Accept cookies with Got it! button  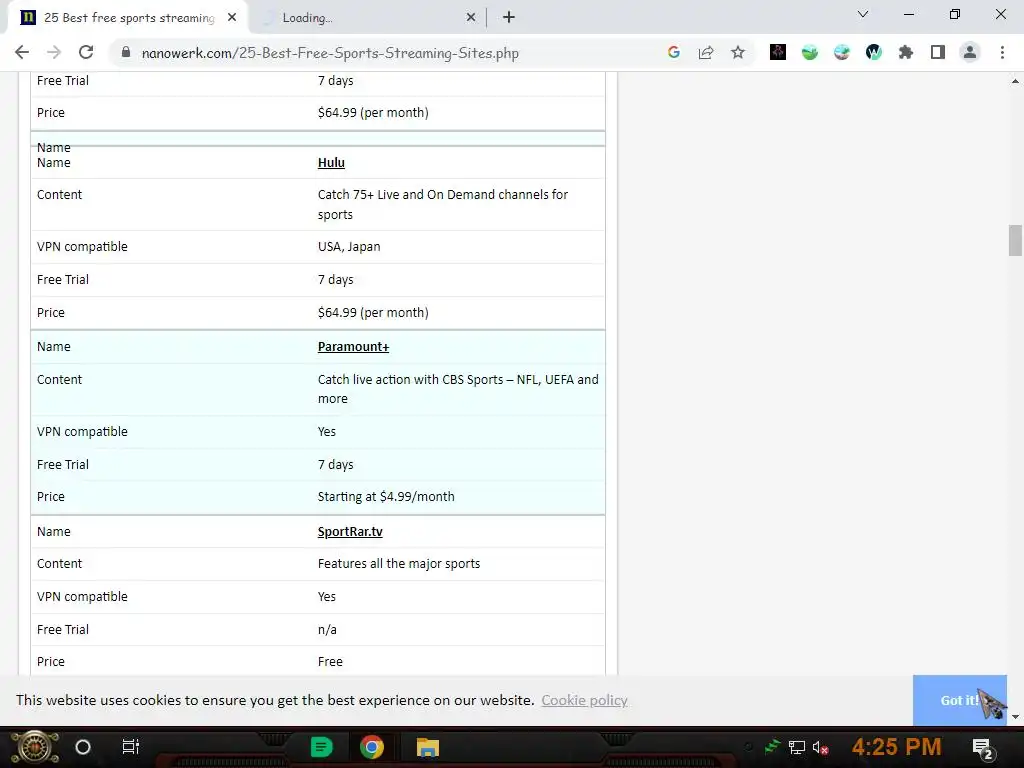tap(959, 700)
